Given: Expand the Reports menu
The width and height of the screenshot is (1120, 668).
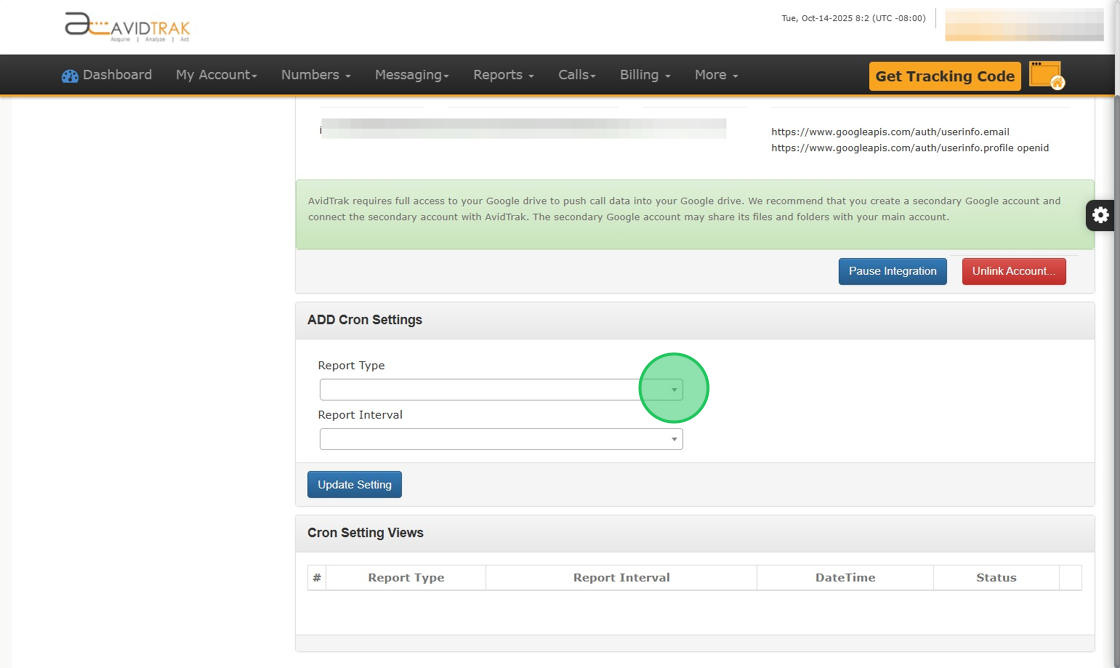Looking at the screenshot, I should click(504, 75).
